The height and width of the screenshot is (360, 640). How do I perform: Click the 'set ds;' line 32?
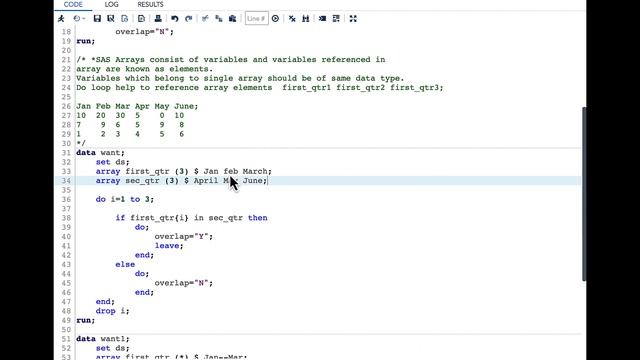pos(113,162)
